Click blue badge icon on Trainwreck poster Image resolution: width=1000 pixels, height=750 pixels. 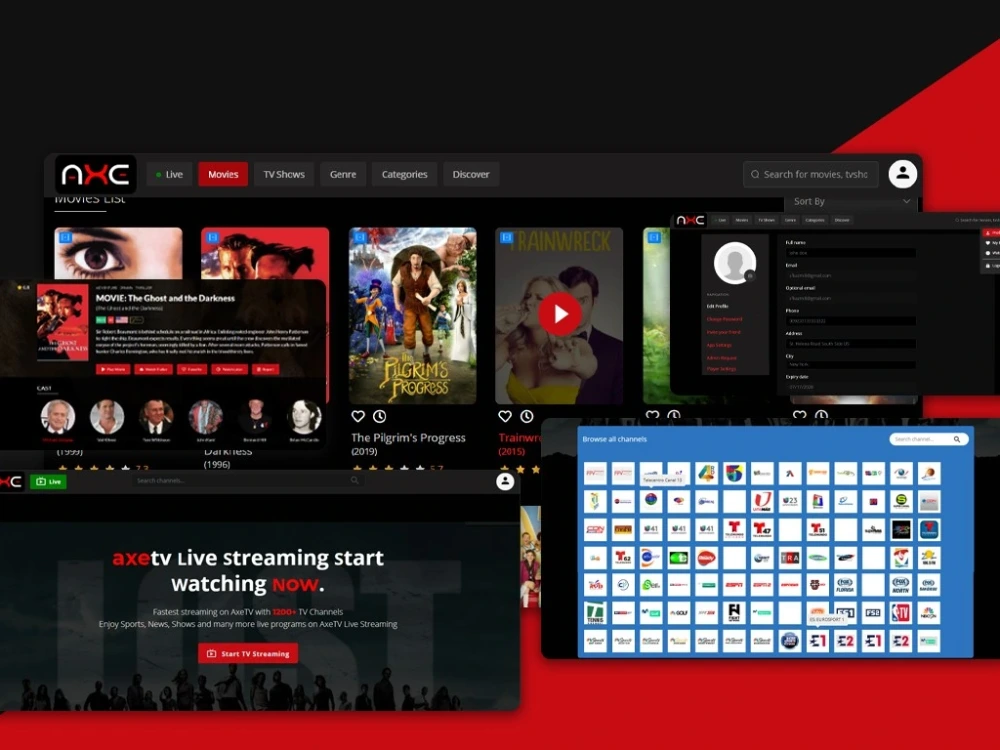[506, 237]
